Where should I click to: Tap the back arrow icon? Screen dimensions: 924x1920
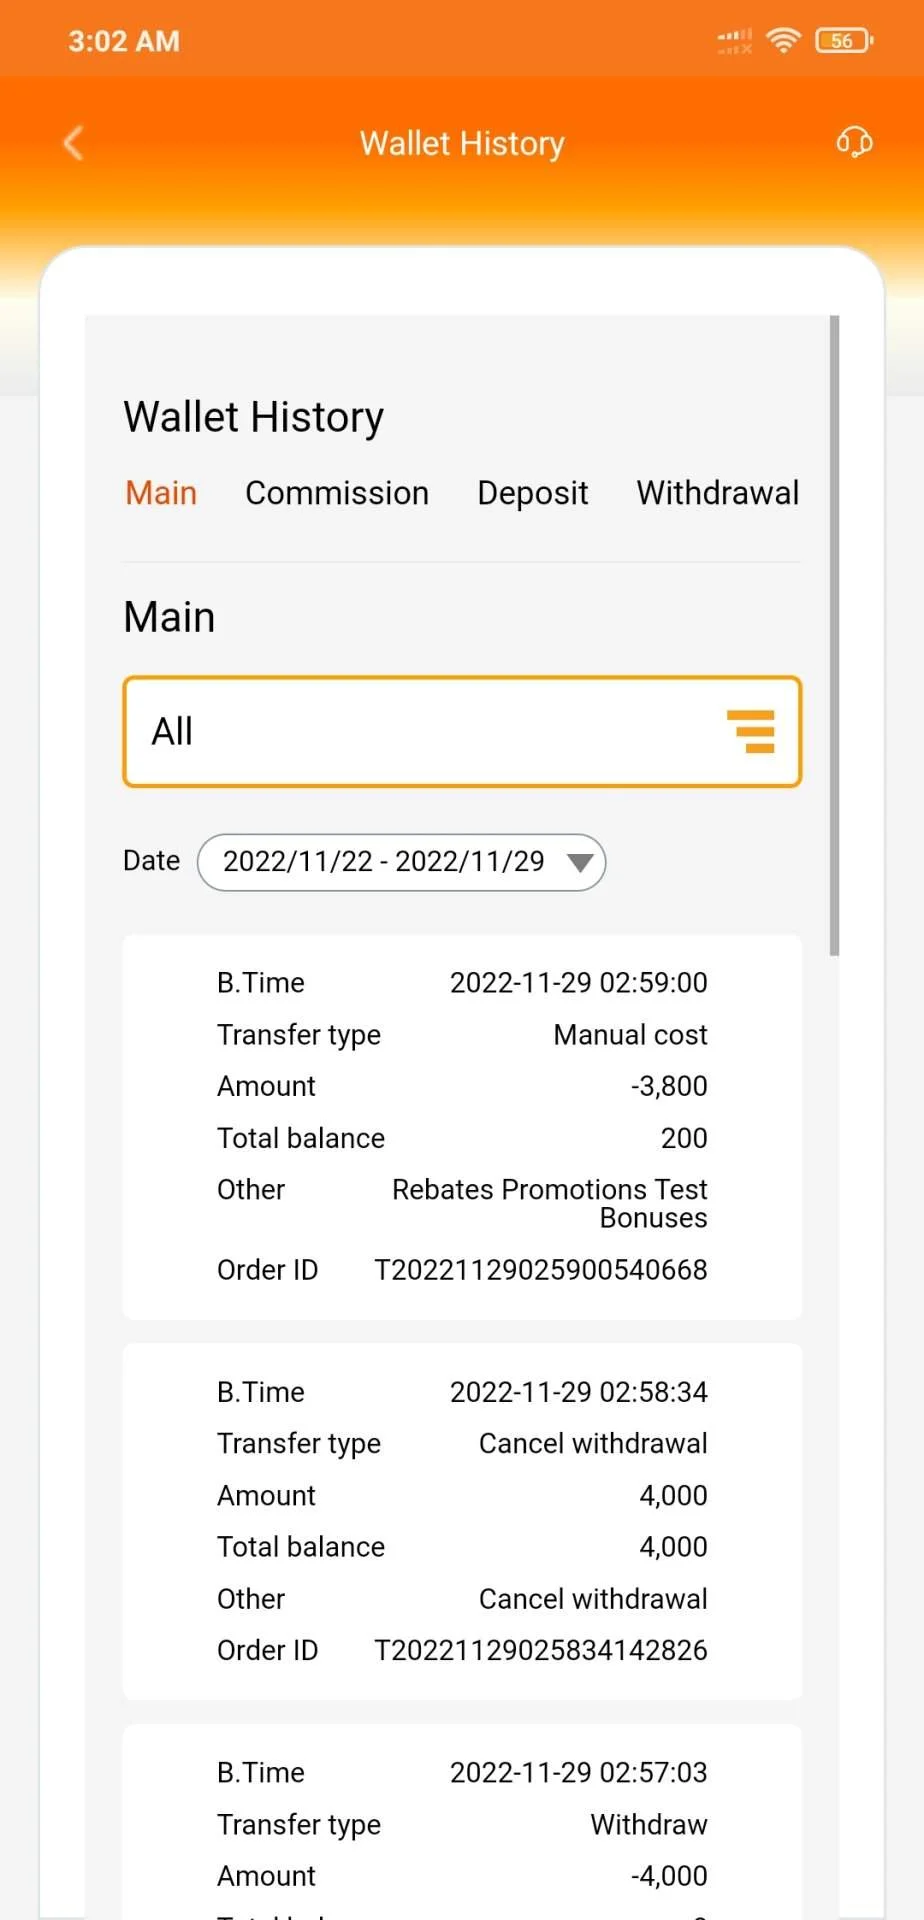point(73,143)
